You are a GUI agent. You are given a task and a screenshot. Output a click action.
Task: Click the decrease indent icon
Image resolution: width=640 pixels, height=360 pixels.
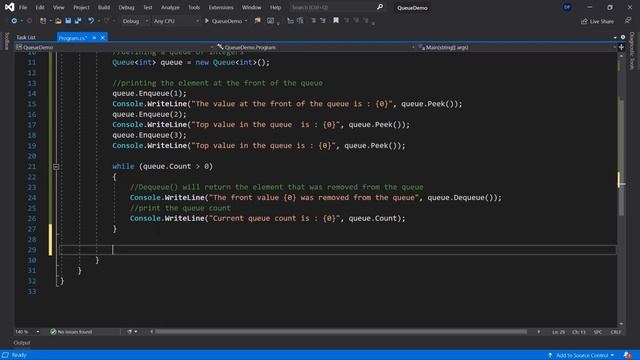pos(290,21)
